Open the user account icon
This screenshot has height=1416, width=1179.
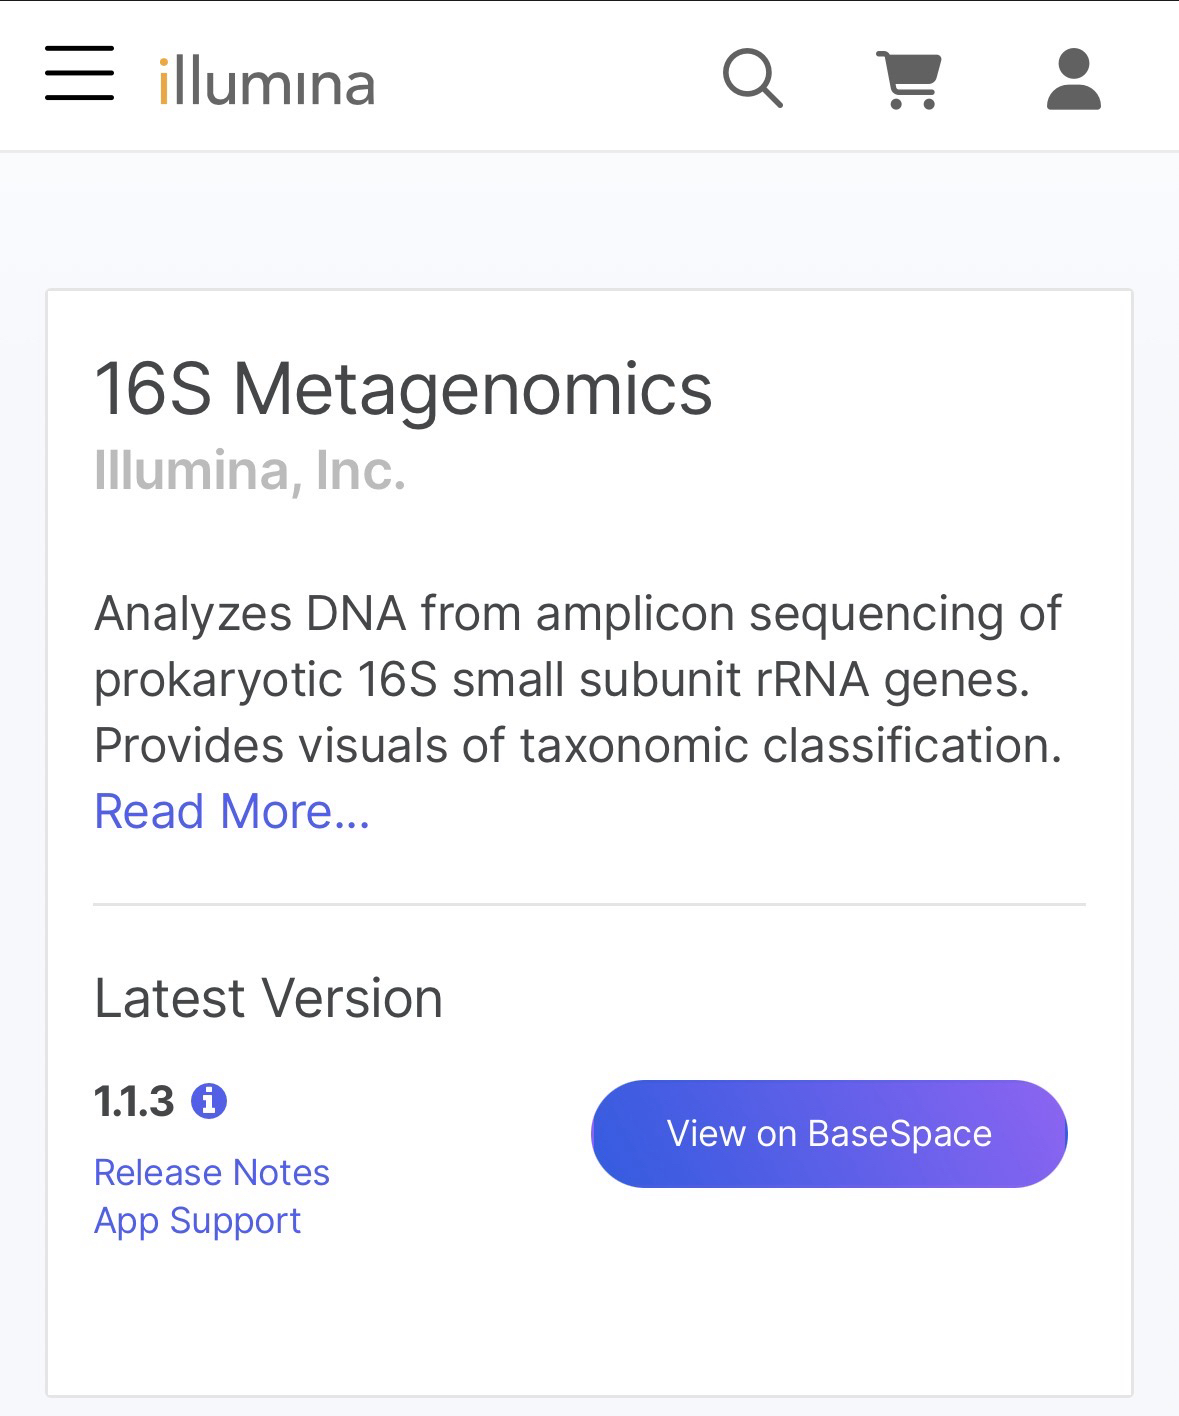click(1073, 78)
